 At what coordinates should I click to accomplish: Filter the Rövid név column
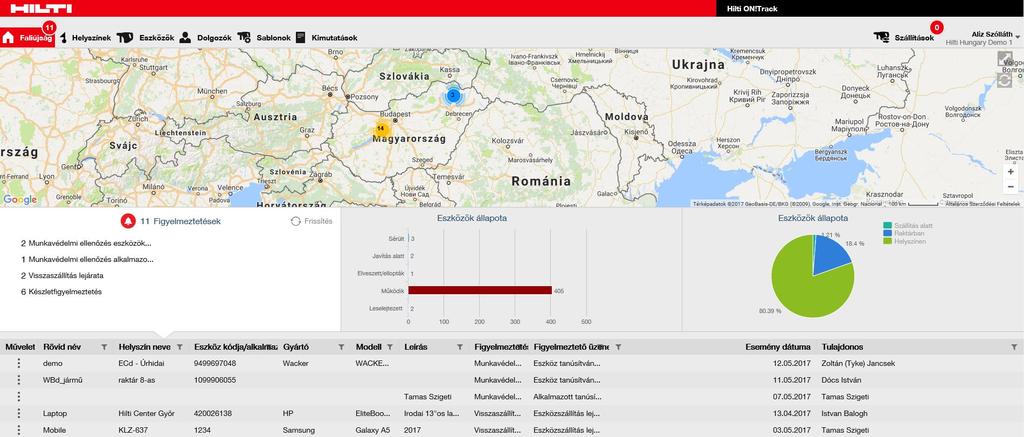pyautogui.click(x=104, y=348)
